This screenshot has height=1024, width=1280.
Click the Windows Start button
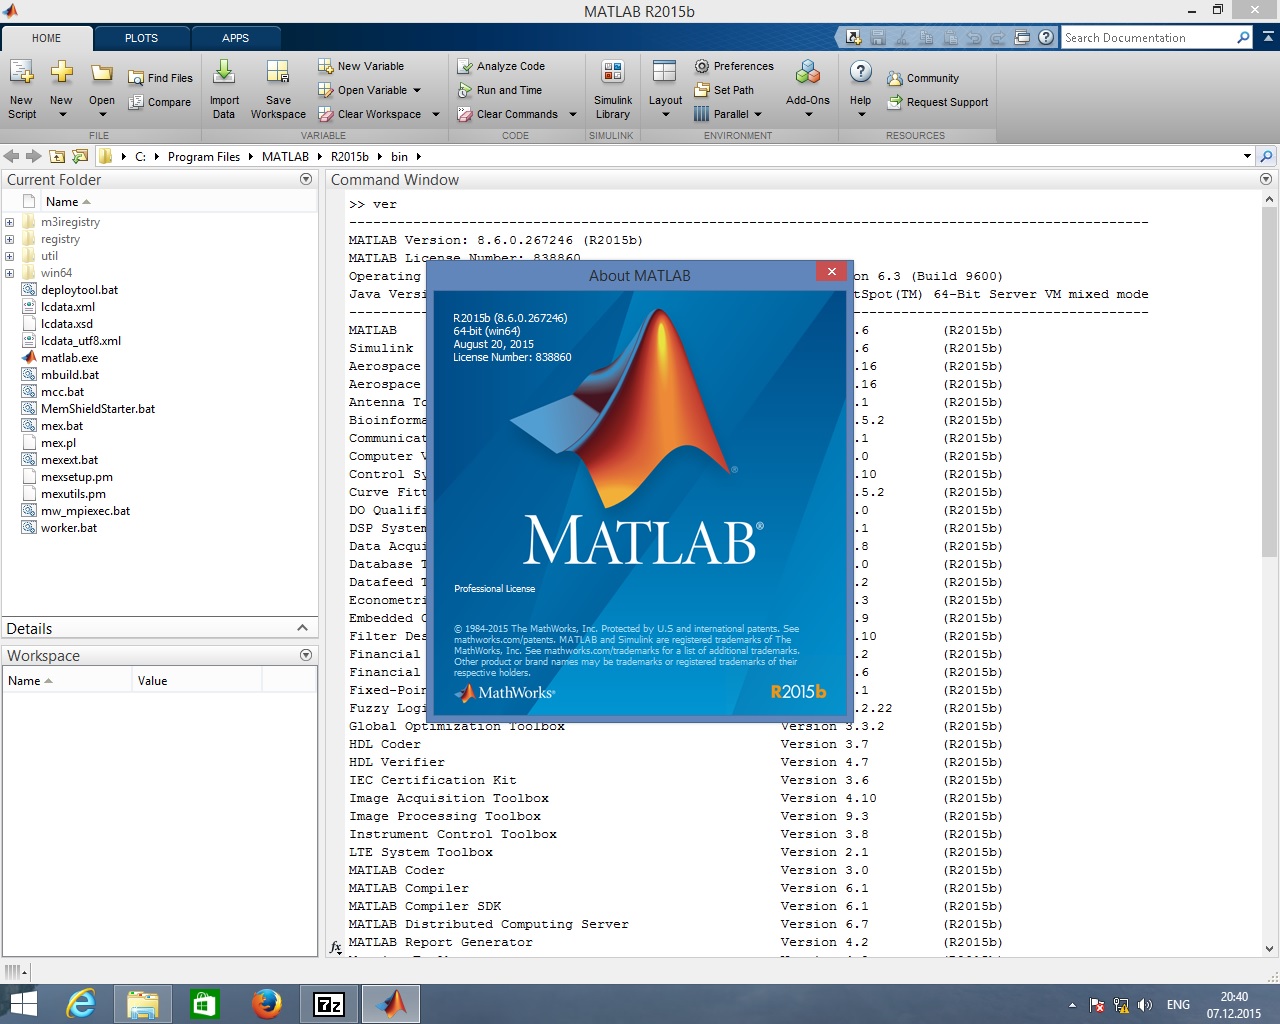[x=22, y=1004]
